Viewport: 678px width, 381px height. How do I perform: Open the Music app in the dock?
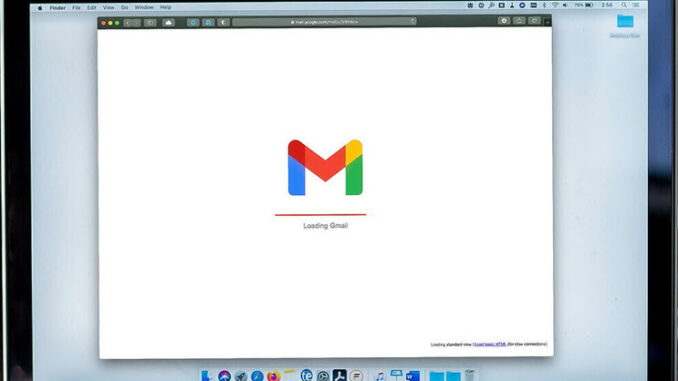pos(380,376)
